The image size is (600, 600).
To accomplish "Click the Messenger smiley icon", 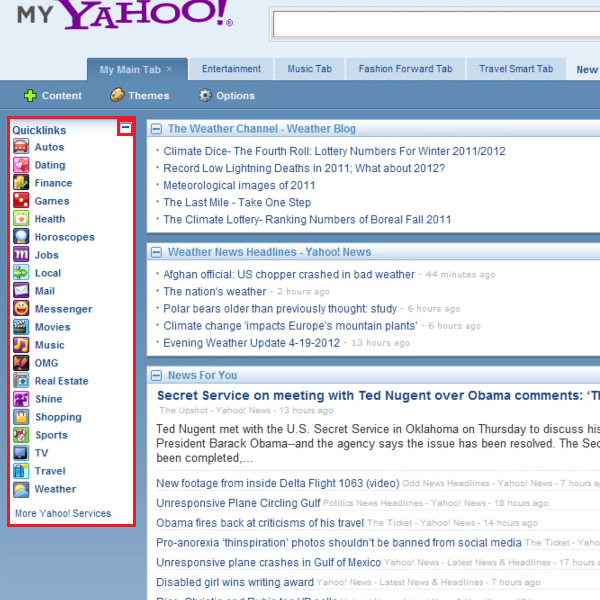I will click(x=21, y=308).
